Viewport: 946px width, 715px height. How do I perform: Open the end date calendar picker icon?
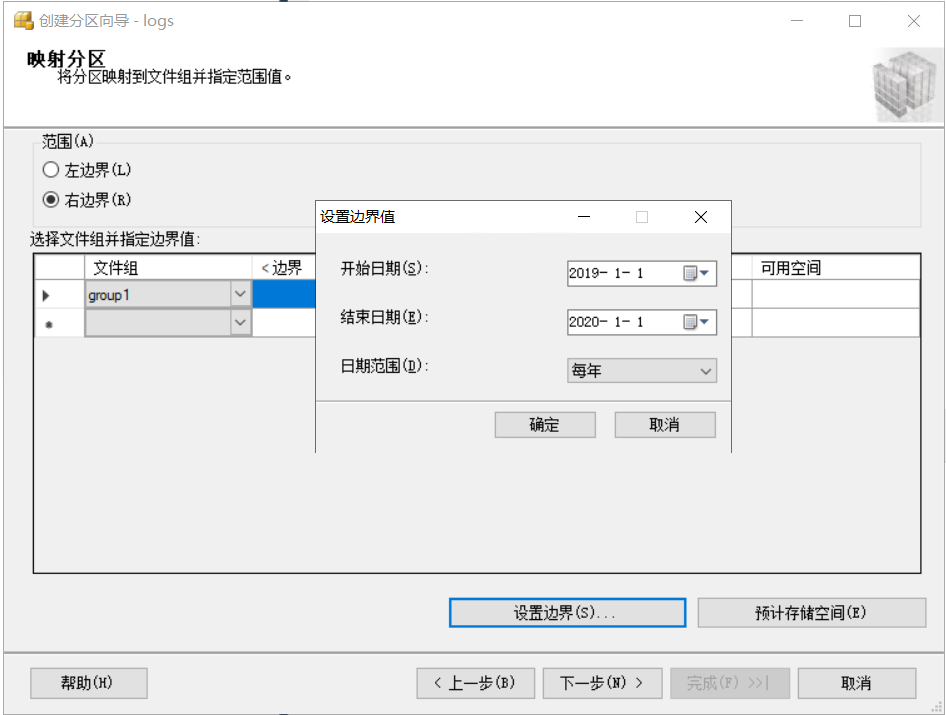coord(696,322)
